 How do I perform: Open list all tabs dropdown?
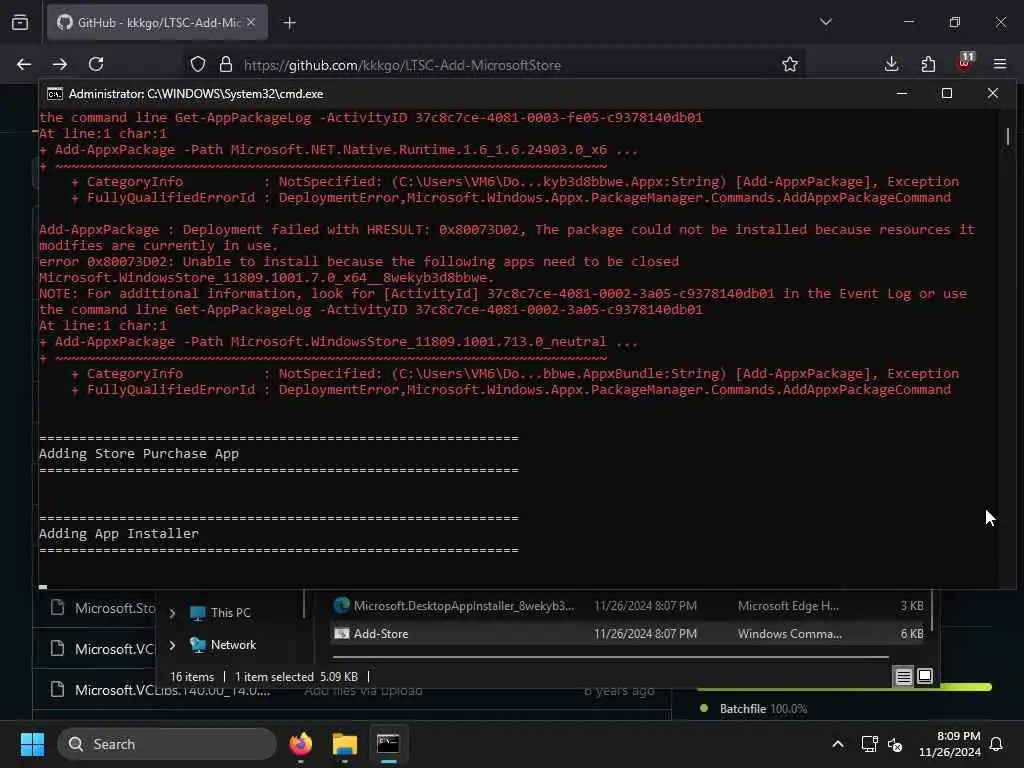tap(826, 22)
